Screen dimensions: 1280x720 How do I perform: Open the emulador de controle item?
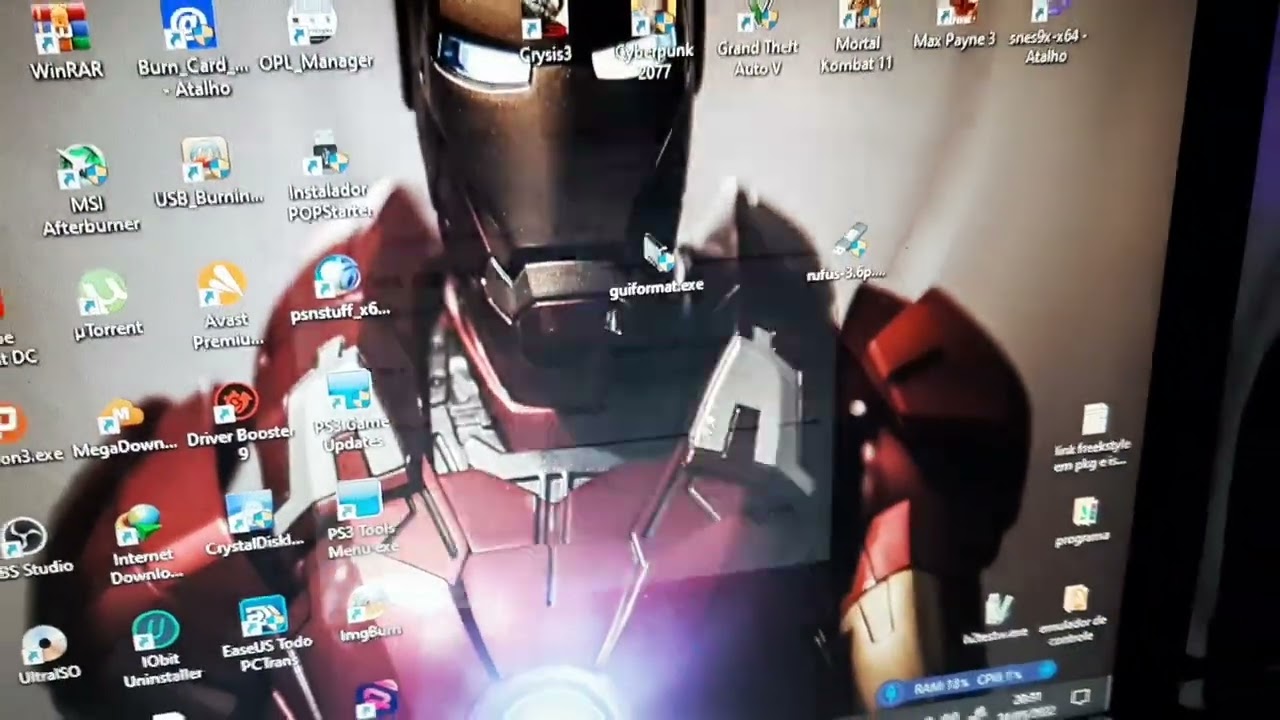click(1074, 612)
